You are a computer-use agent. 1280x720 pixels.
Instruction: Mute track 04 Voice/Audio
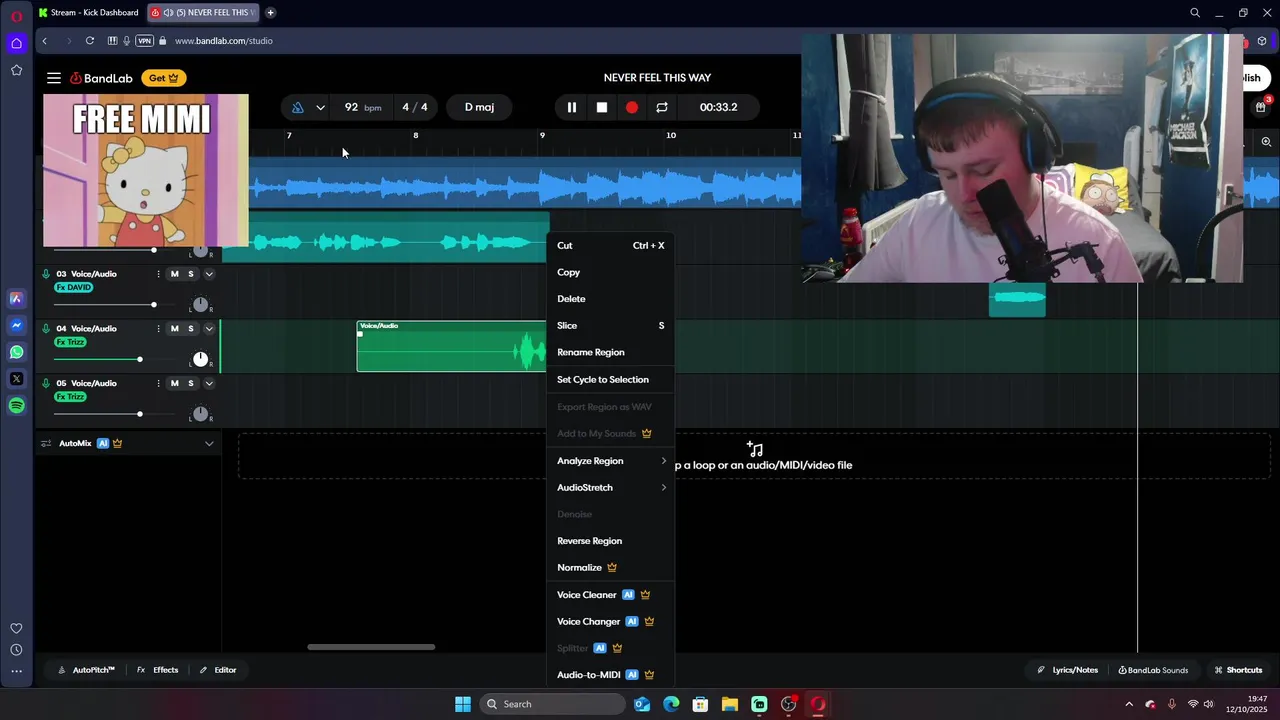point(175,329)
